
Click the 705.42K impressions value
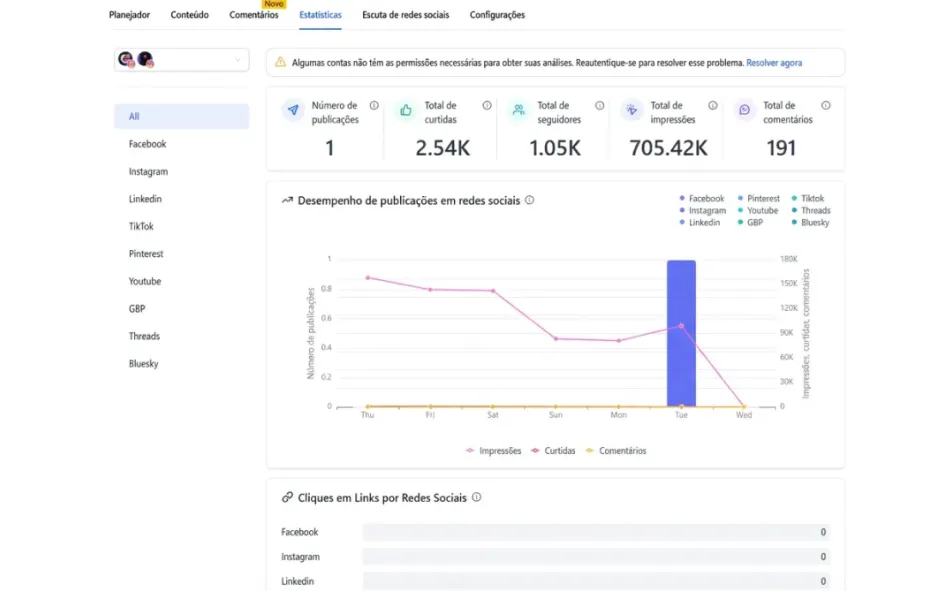(668, 148)
